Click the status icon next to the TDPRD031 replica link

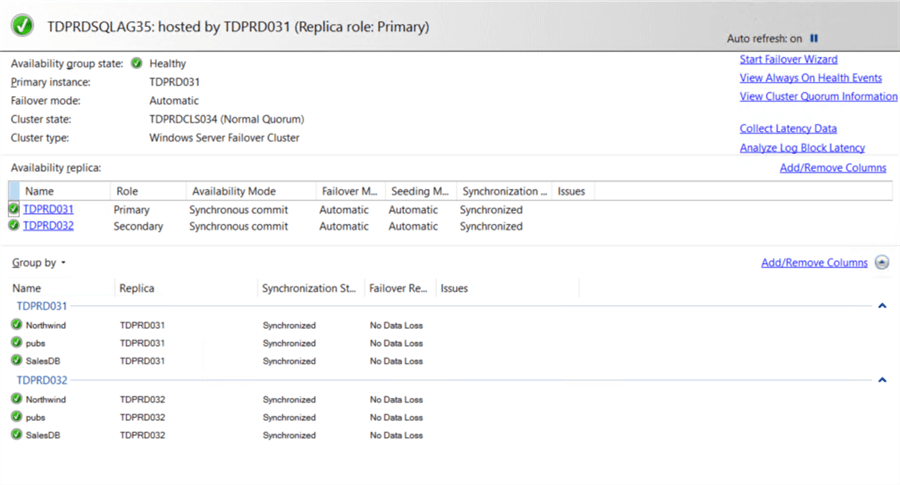pyautogui.click(x=14, y=208)
